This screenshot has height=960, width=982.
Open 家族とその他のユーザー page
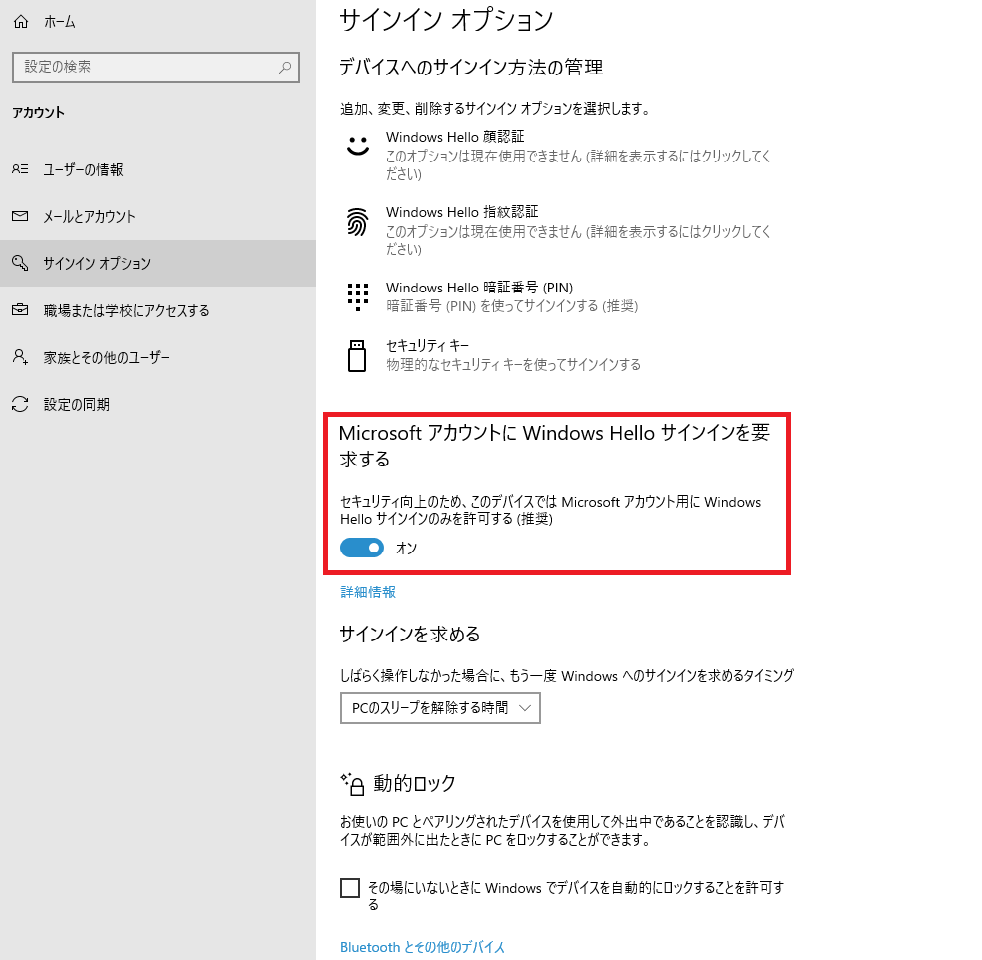(158, 357)
